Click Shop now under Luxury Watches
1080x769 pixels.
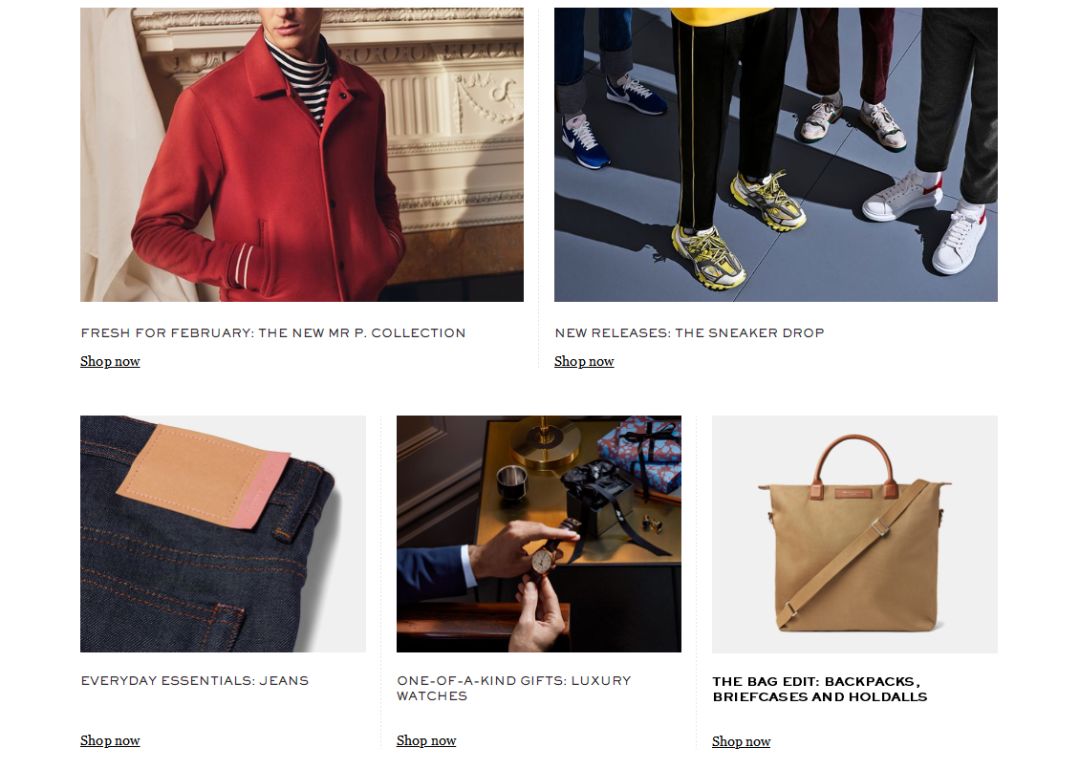click(x=426, y=740)
